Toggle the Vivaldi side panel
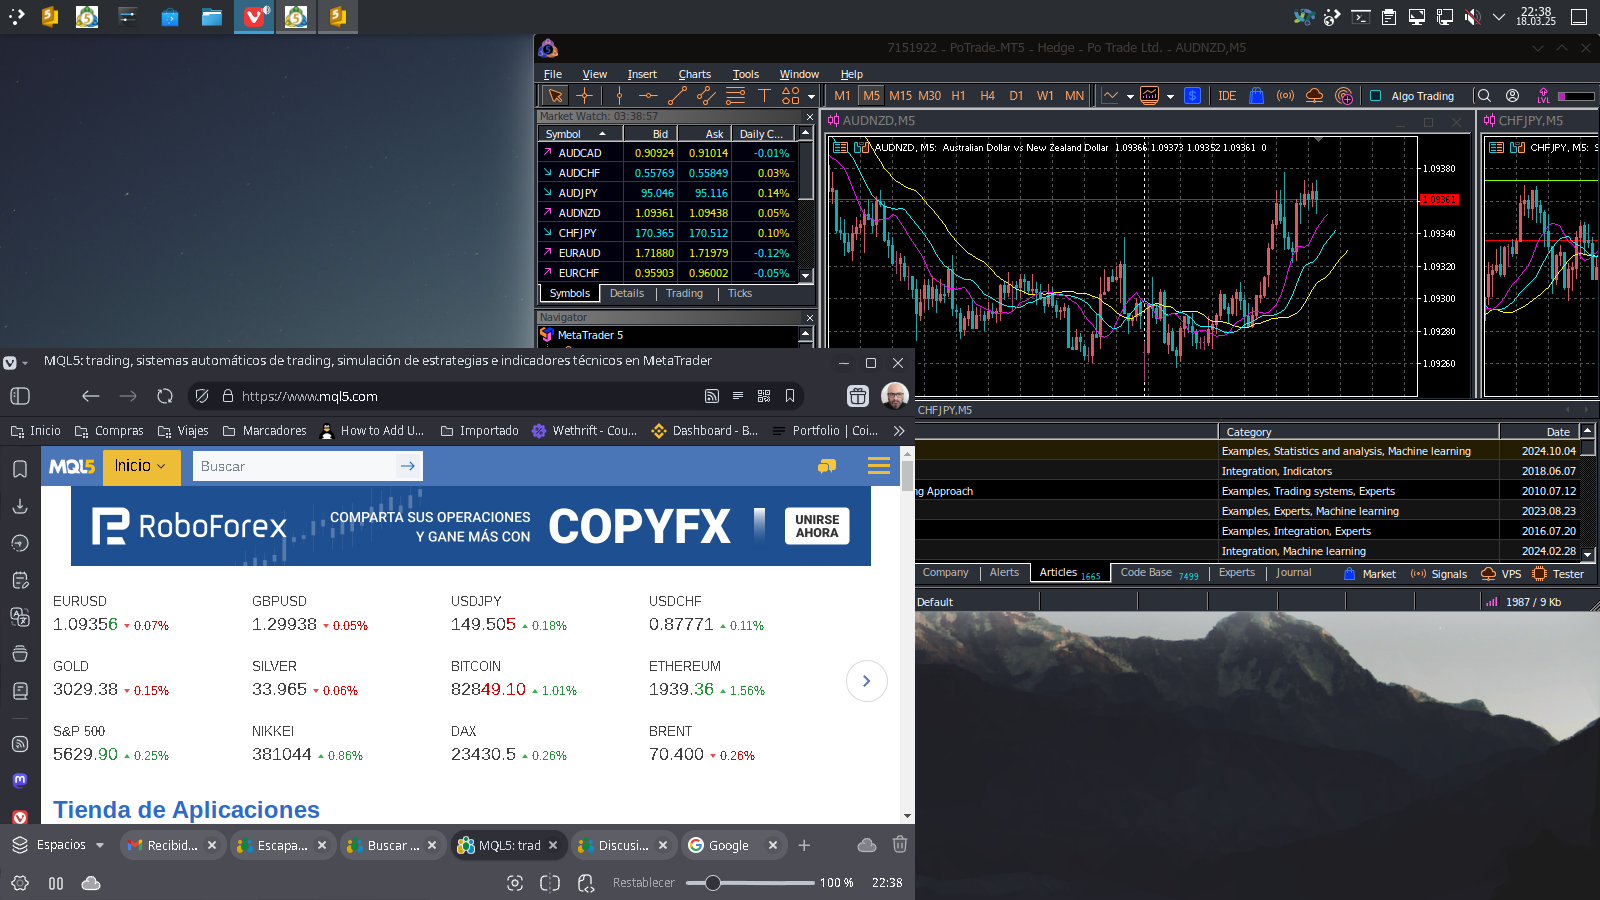 pyautogui.click(x=20, y=396)
